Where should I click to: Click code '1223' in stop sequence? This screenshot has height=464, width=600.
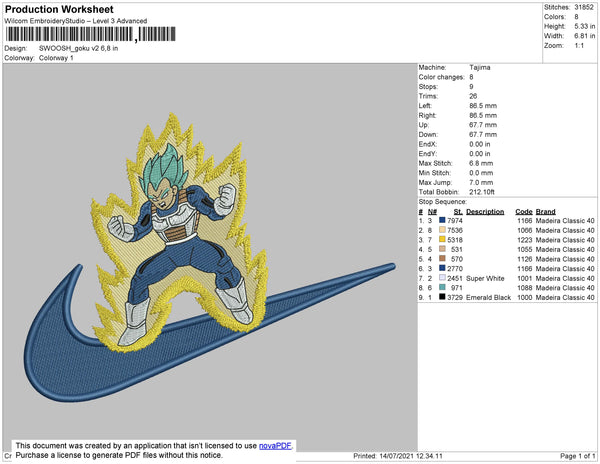pyautogui.click(x=525, y=240)
